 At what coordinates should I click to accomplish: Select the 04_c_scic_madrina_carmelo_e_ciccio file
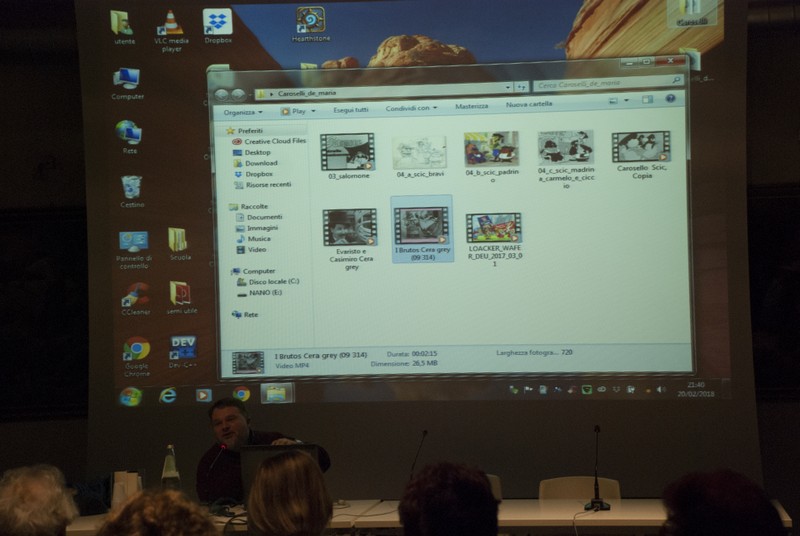[x=566, y=160]
